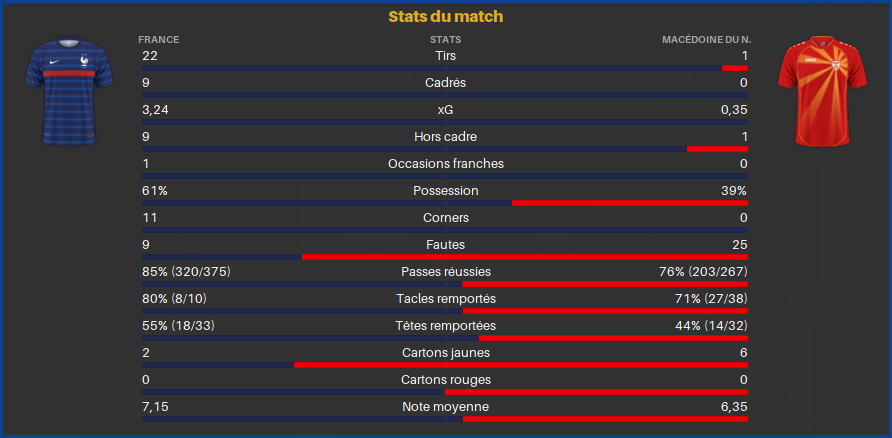Click the red North Macedonia jersey image
The height and width of the screenshot is (438, 892).
pyautogui.click(x=822, y=91)
